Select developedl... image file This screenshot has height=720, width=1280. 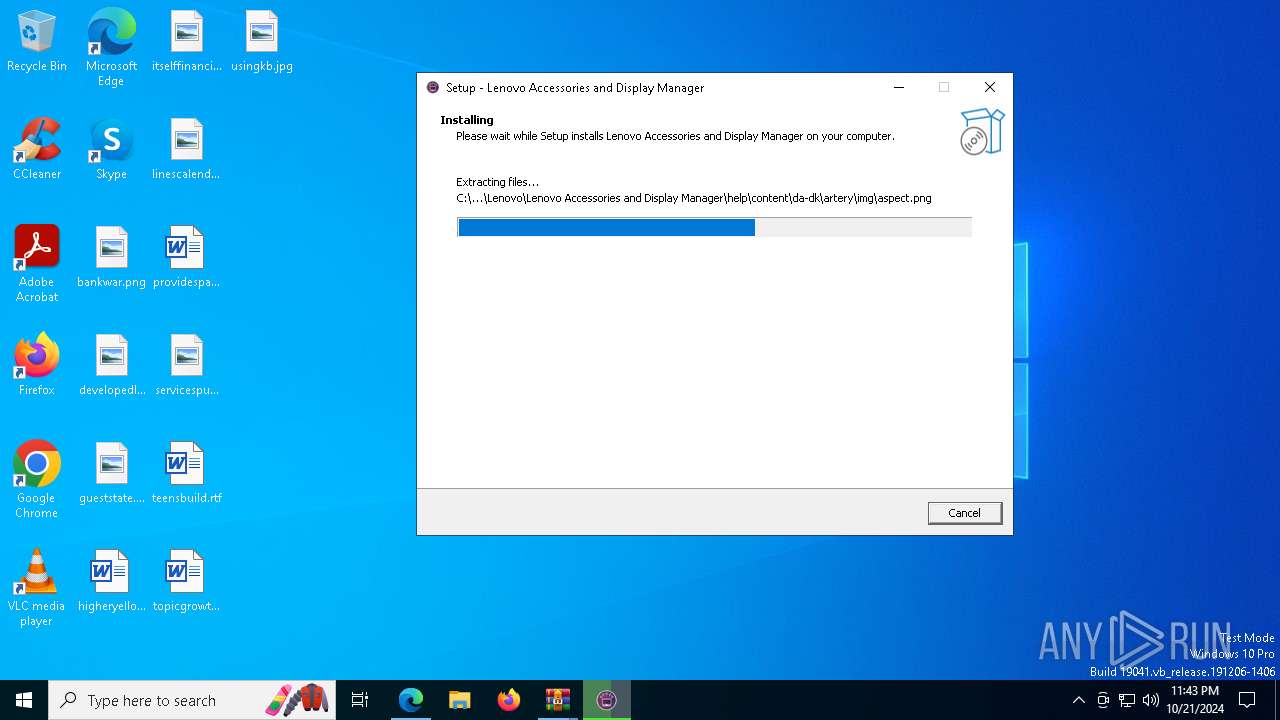pyautogui.click(x=111, y=366)
